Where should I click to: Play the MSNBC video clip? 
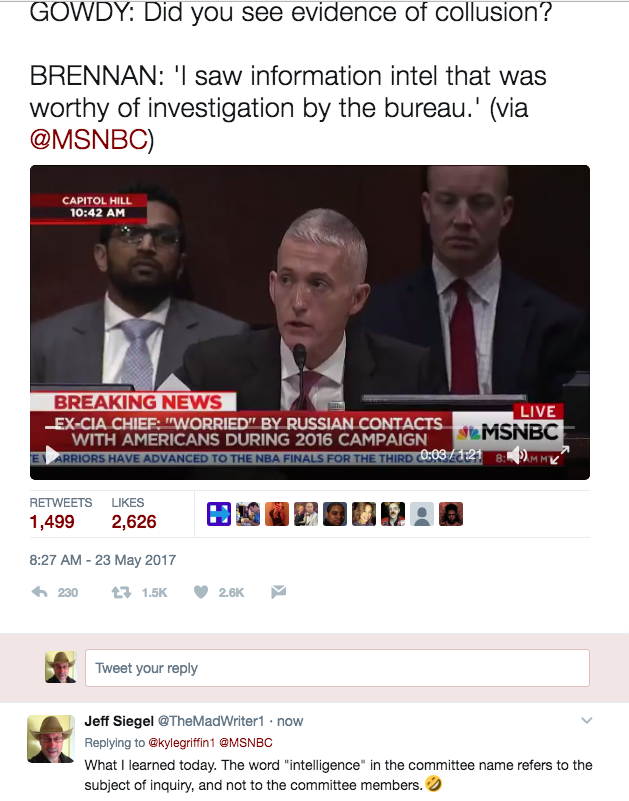52,455
